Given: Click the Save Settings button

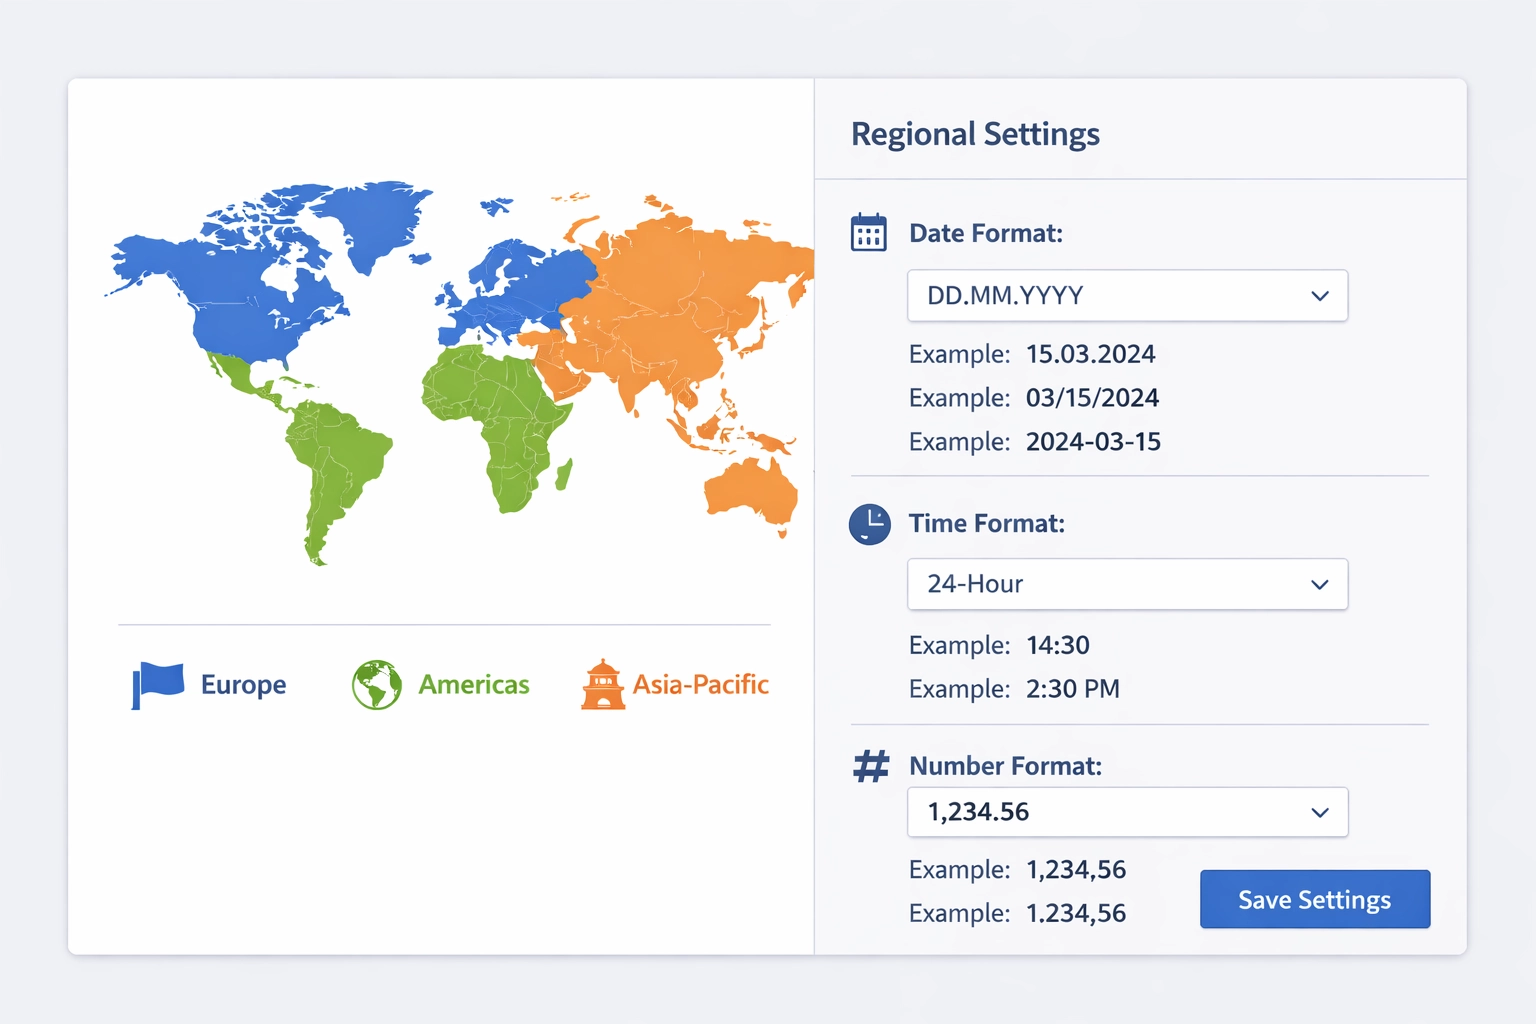Looking at the screenshot, I should [x=1314, y=899].
